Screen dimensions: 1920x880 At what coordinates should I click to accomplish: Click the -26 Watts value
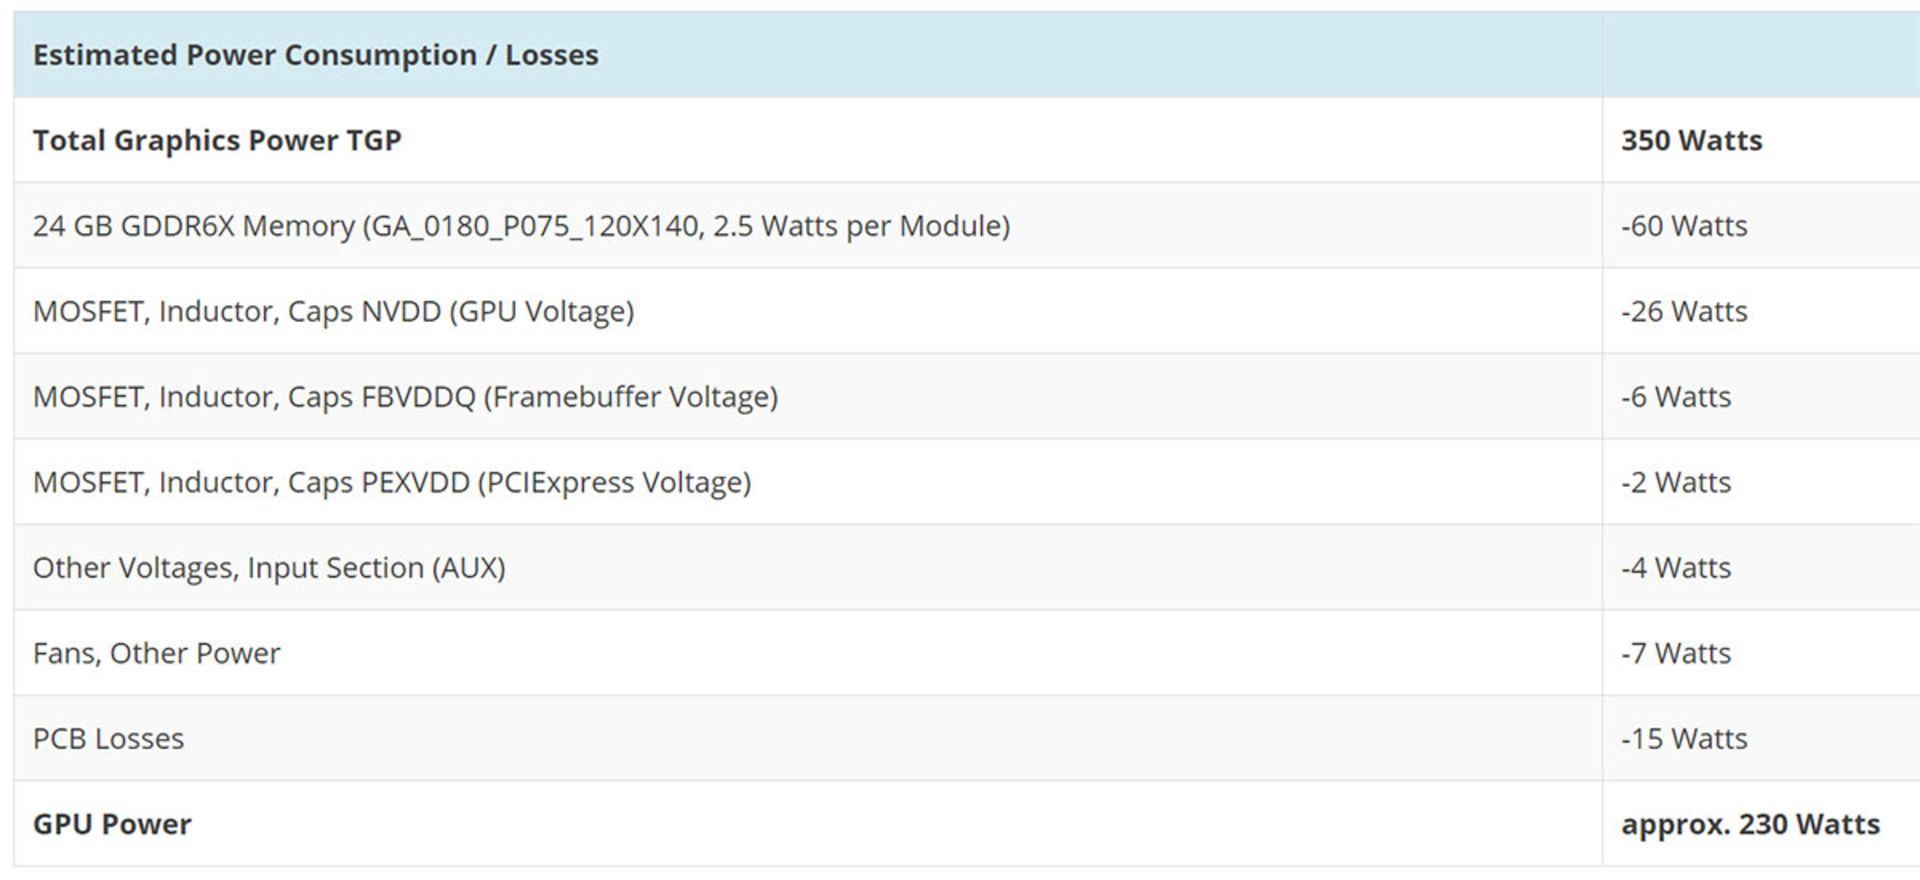click(x=1684, y=312)
